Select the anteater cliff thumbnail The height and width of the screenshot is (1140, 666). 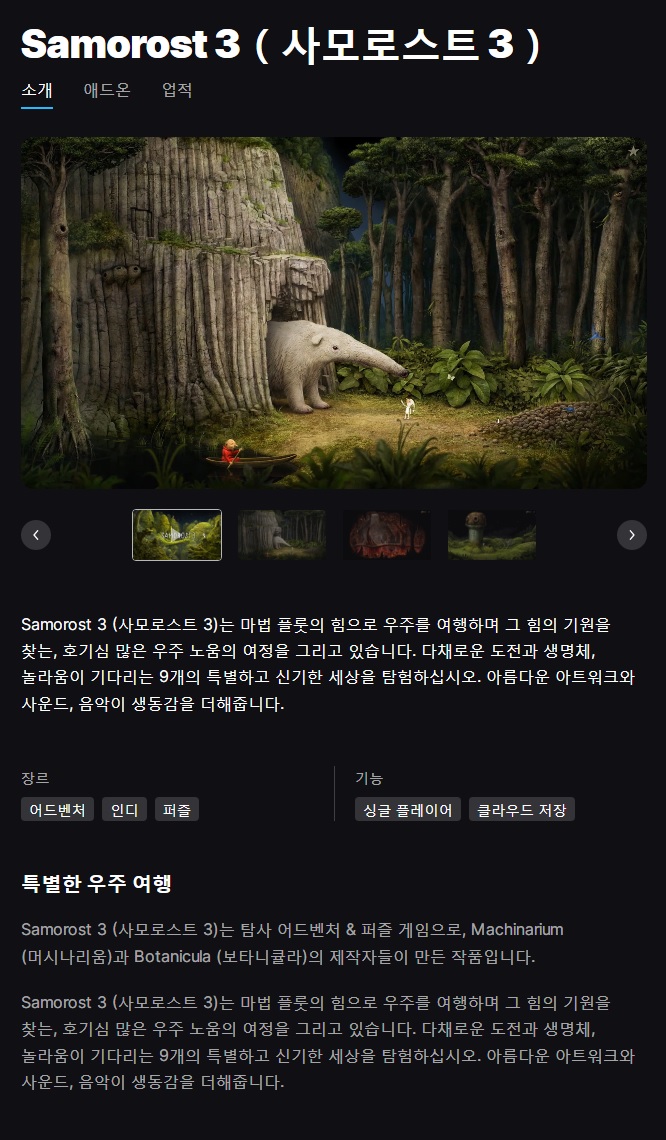281,535
